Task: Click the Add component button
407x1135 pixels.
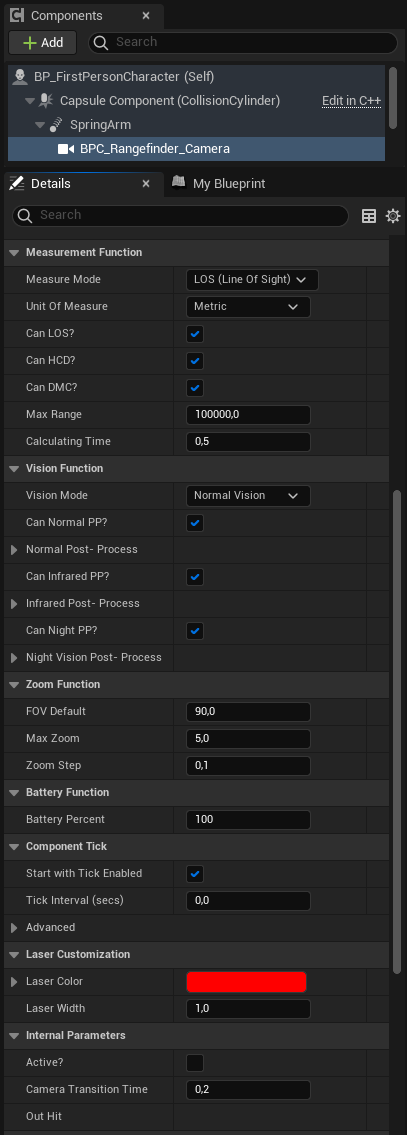Action: (x=43, y=43)
